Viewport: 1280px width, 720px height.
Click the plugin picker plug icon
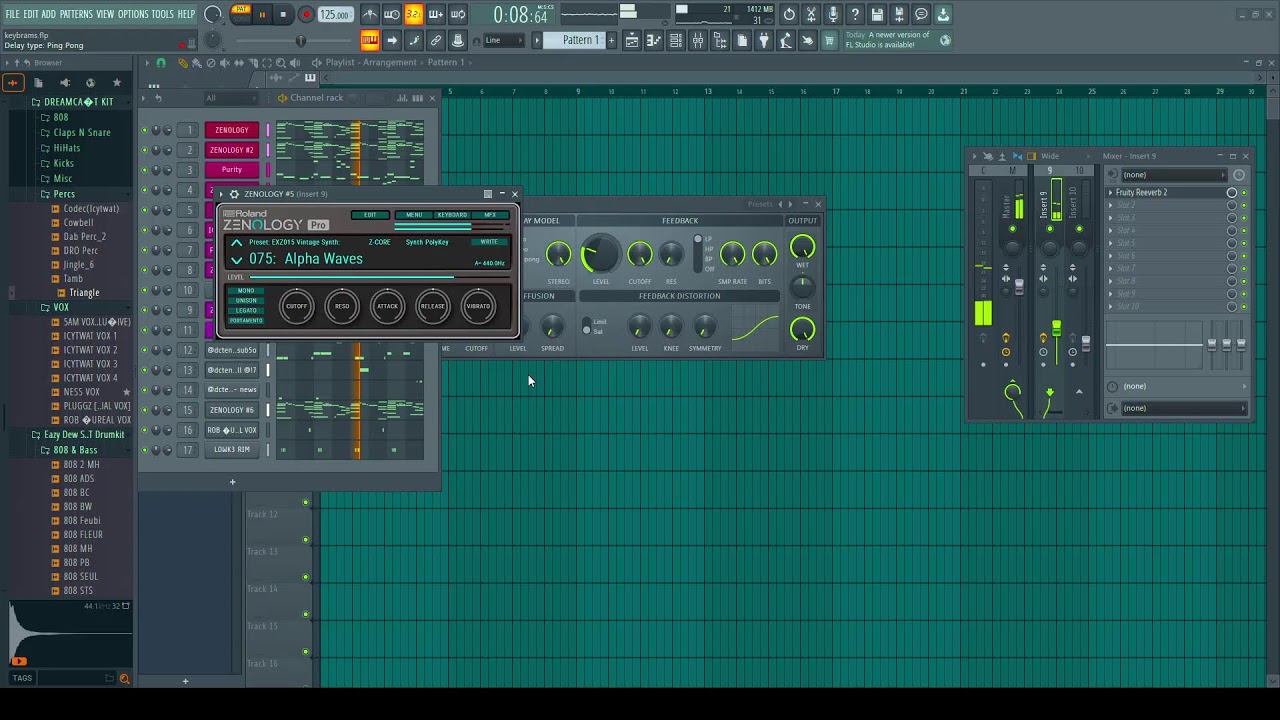(764, 40)
